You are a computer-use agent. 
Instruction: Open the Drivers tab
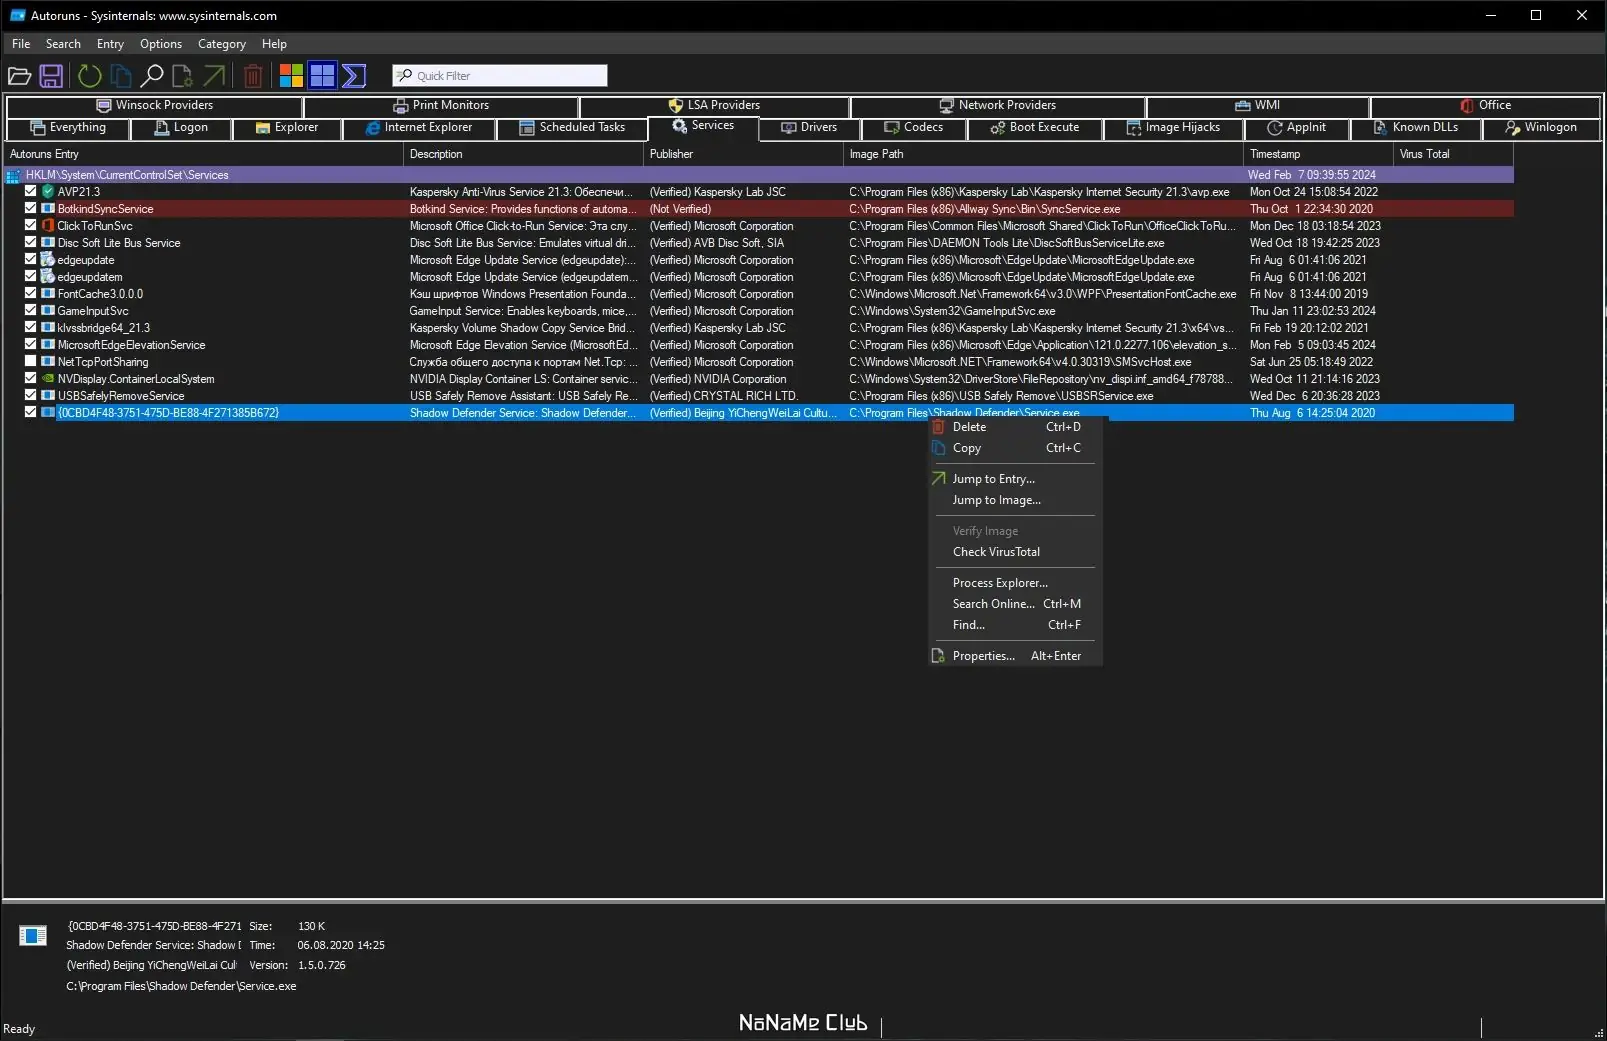click(809, 128)
